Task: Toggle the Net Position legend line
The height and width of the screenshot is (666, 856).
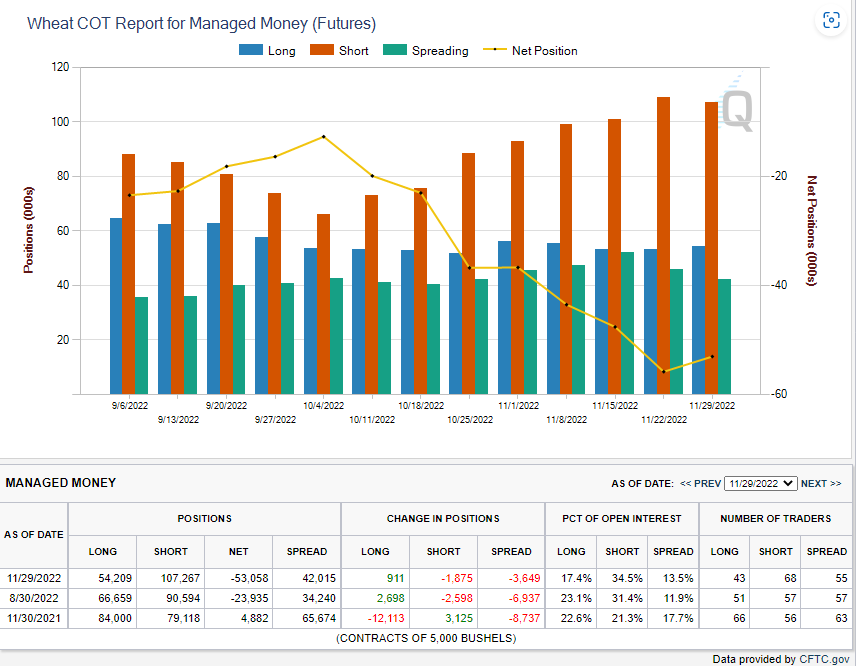Action: [531, 51]
